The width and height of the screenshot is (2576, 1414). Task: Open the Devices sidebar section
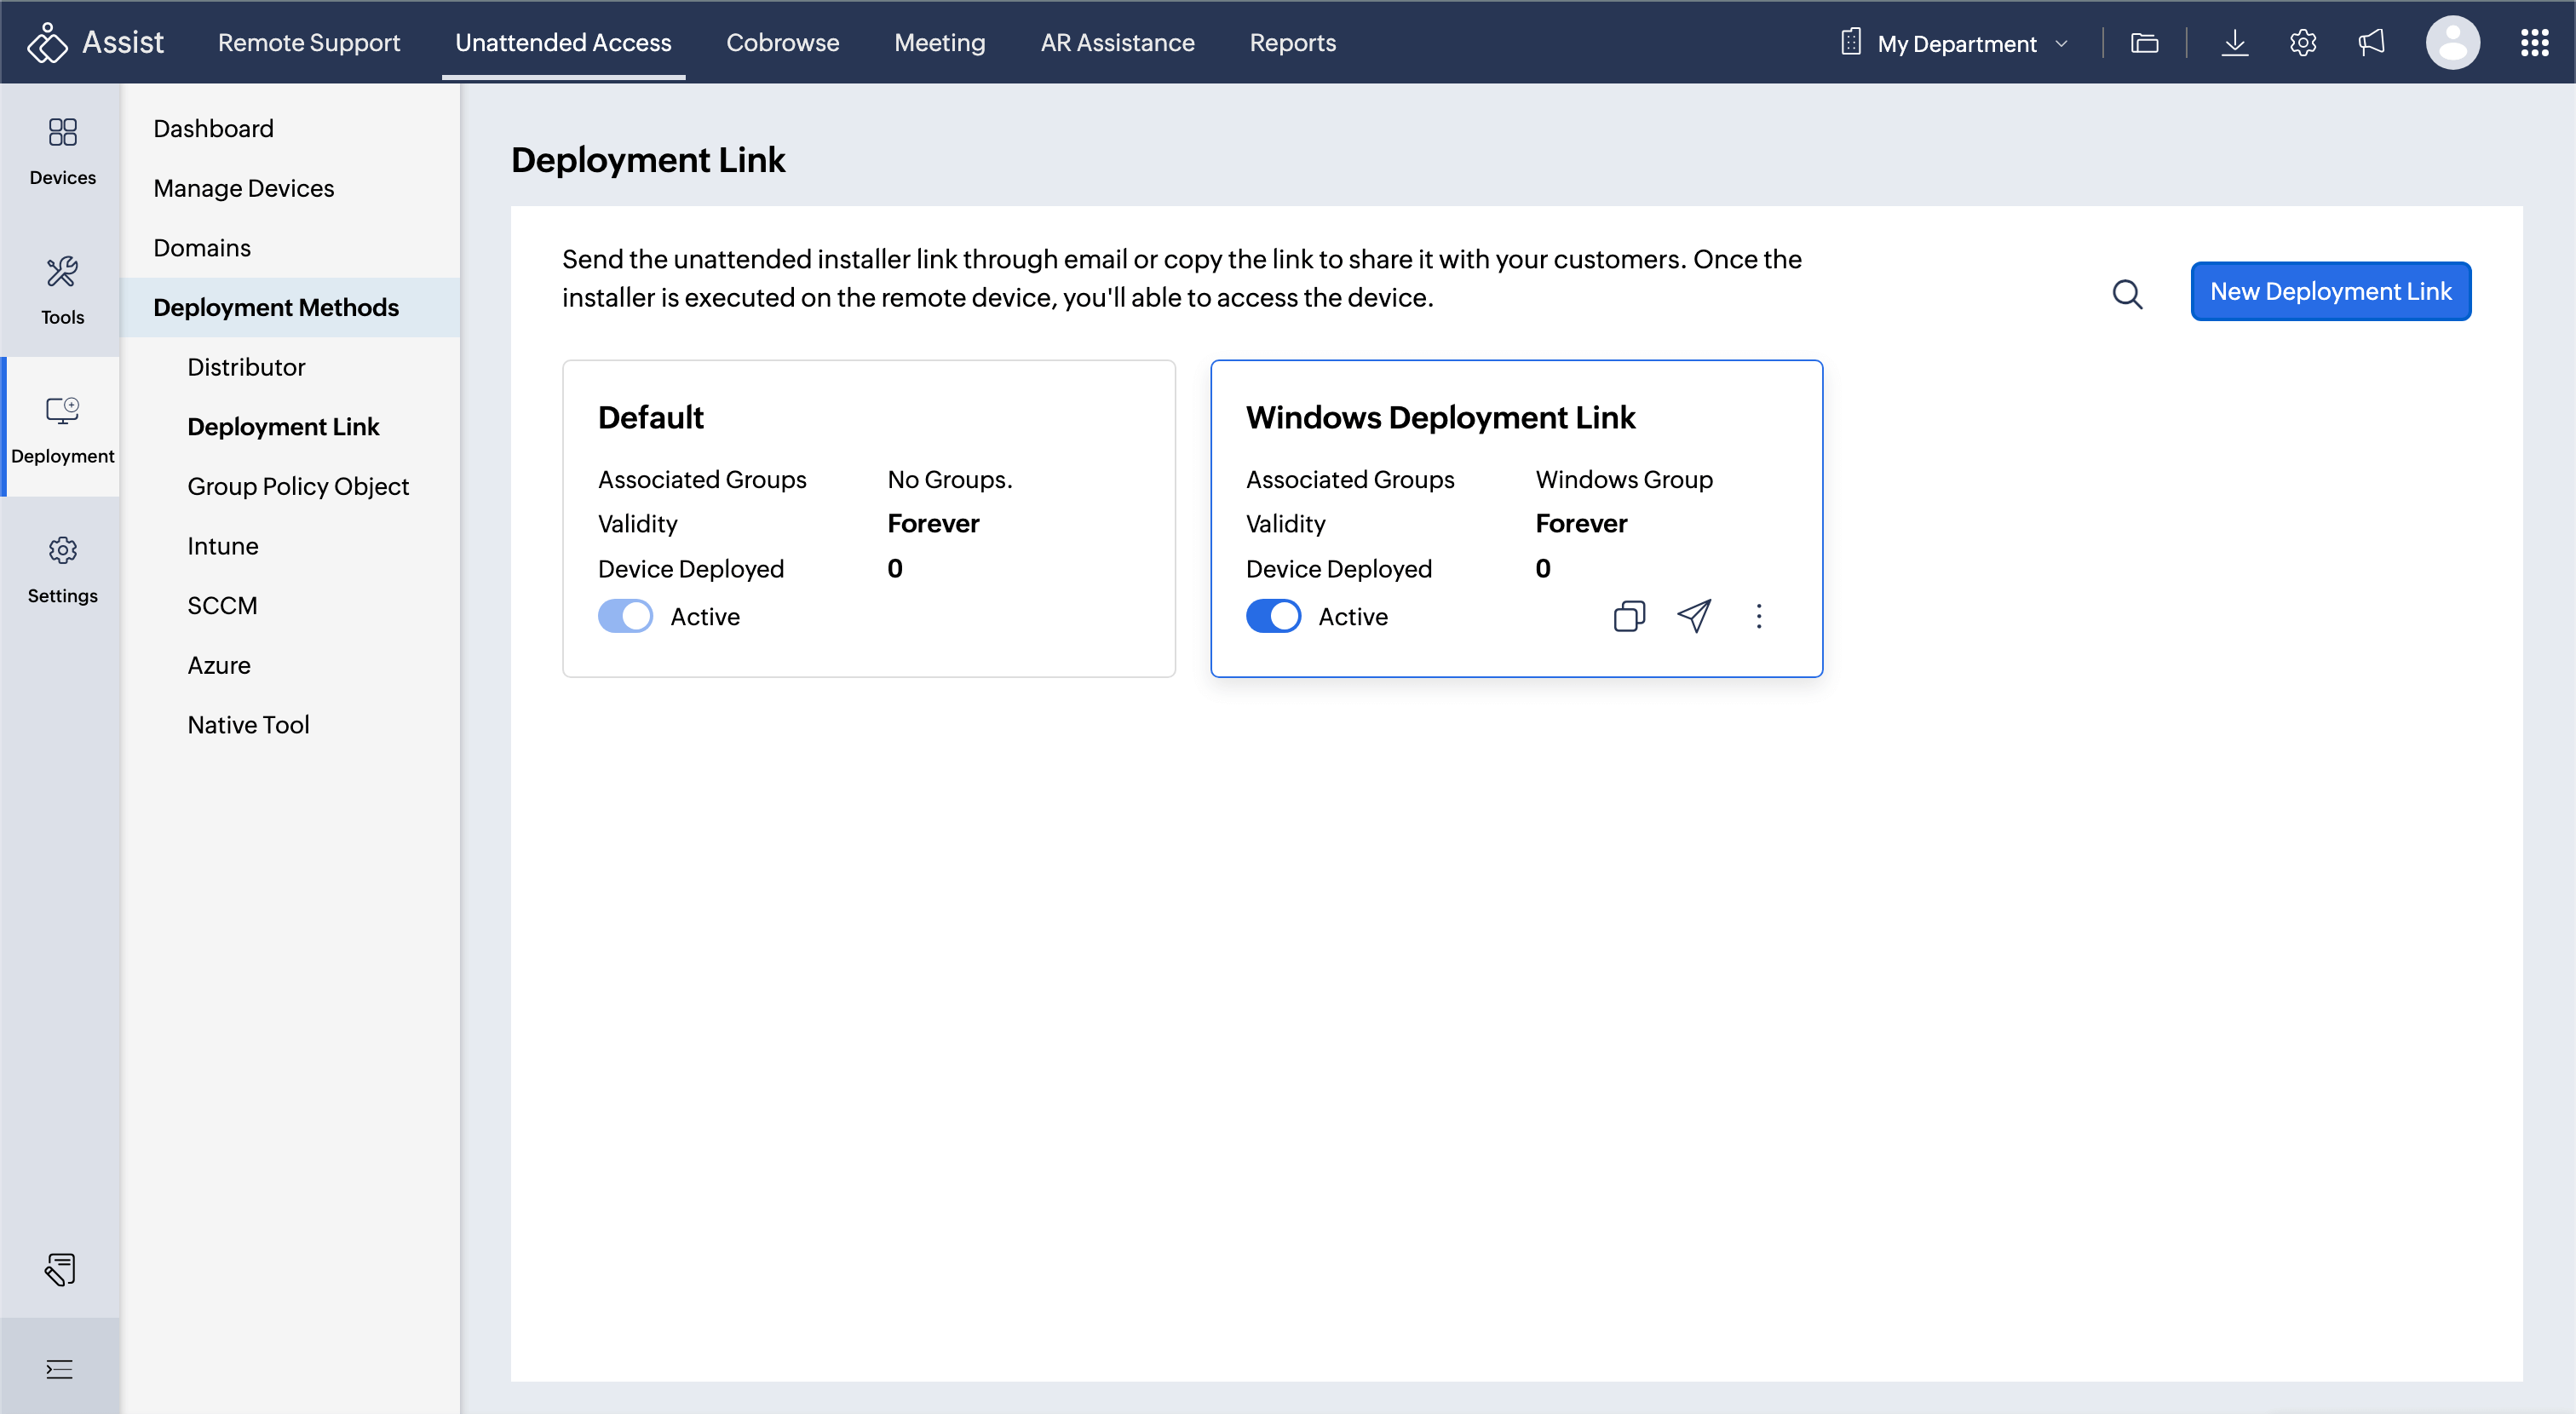[x=62, y=151]
